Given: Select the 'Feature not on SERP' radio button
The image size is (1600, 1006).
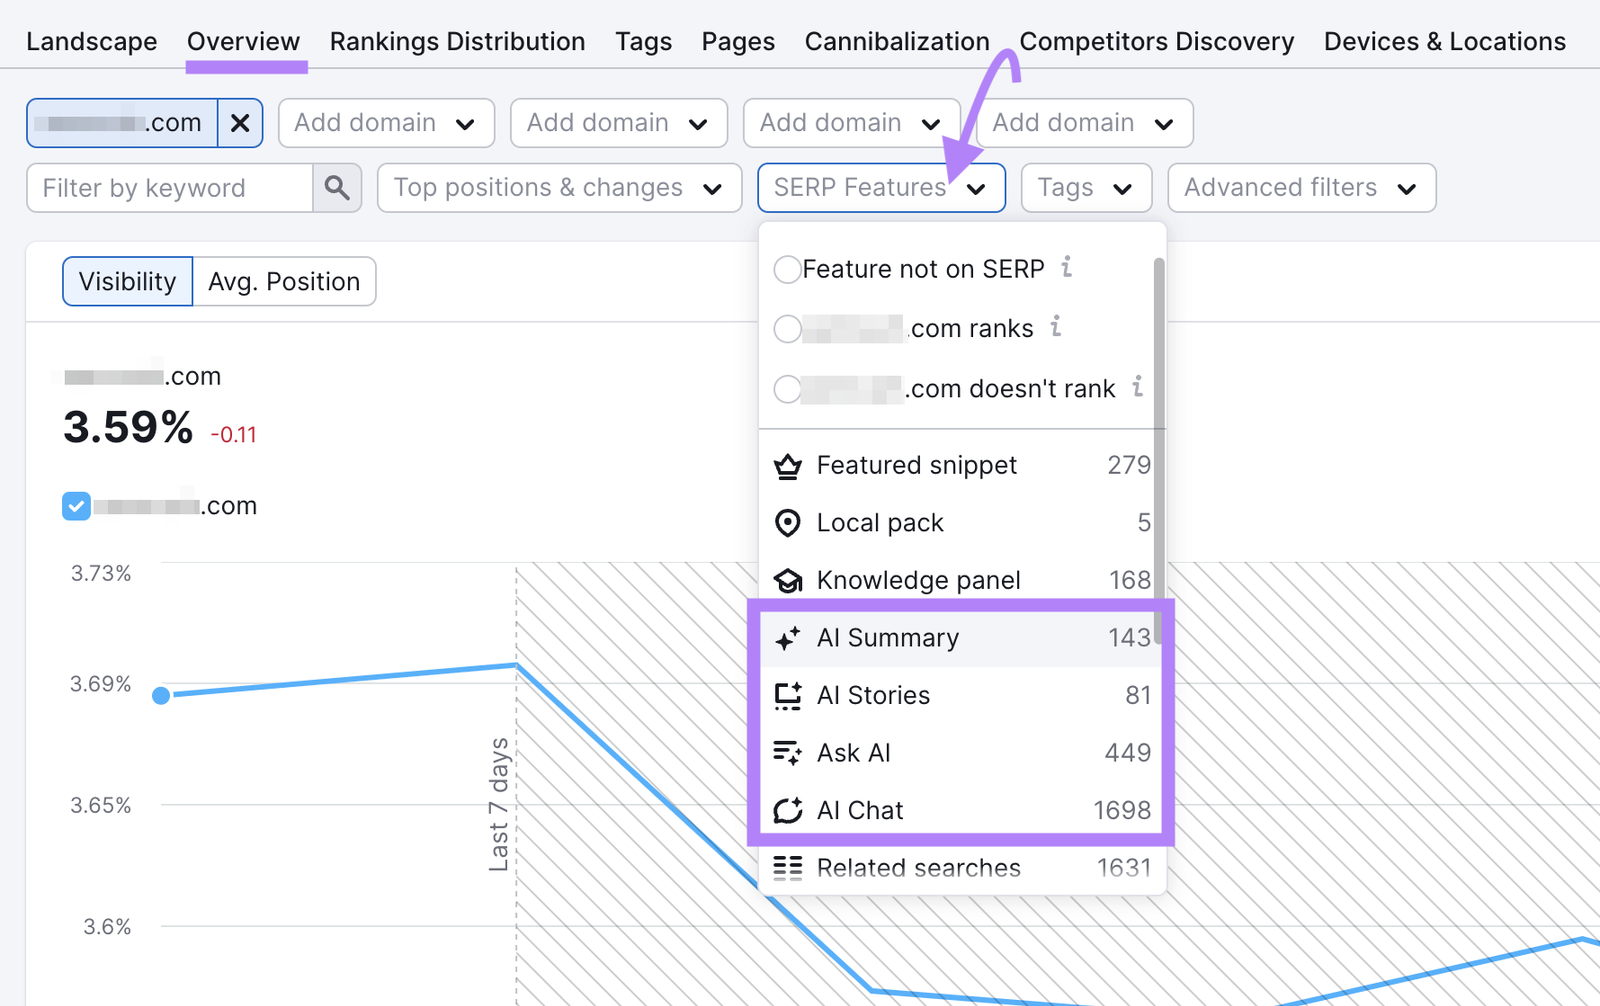Looking at the screenshot, I should click(x=787, y=268).
